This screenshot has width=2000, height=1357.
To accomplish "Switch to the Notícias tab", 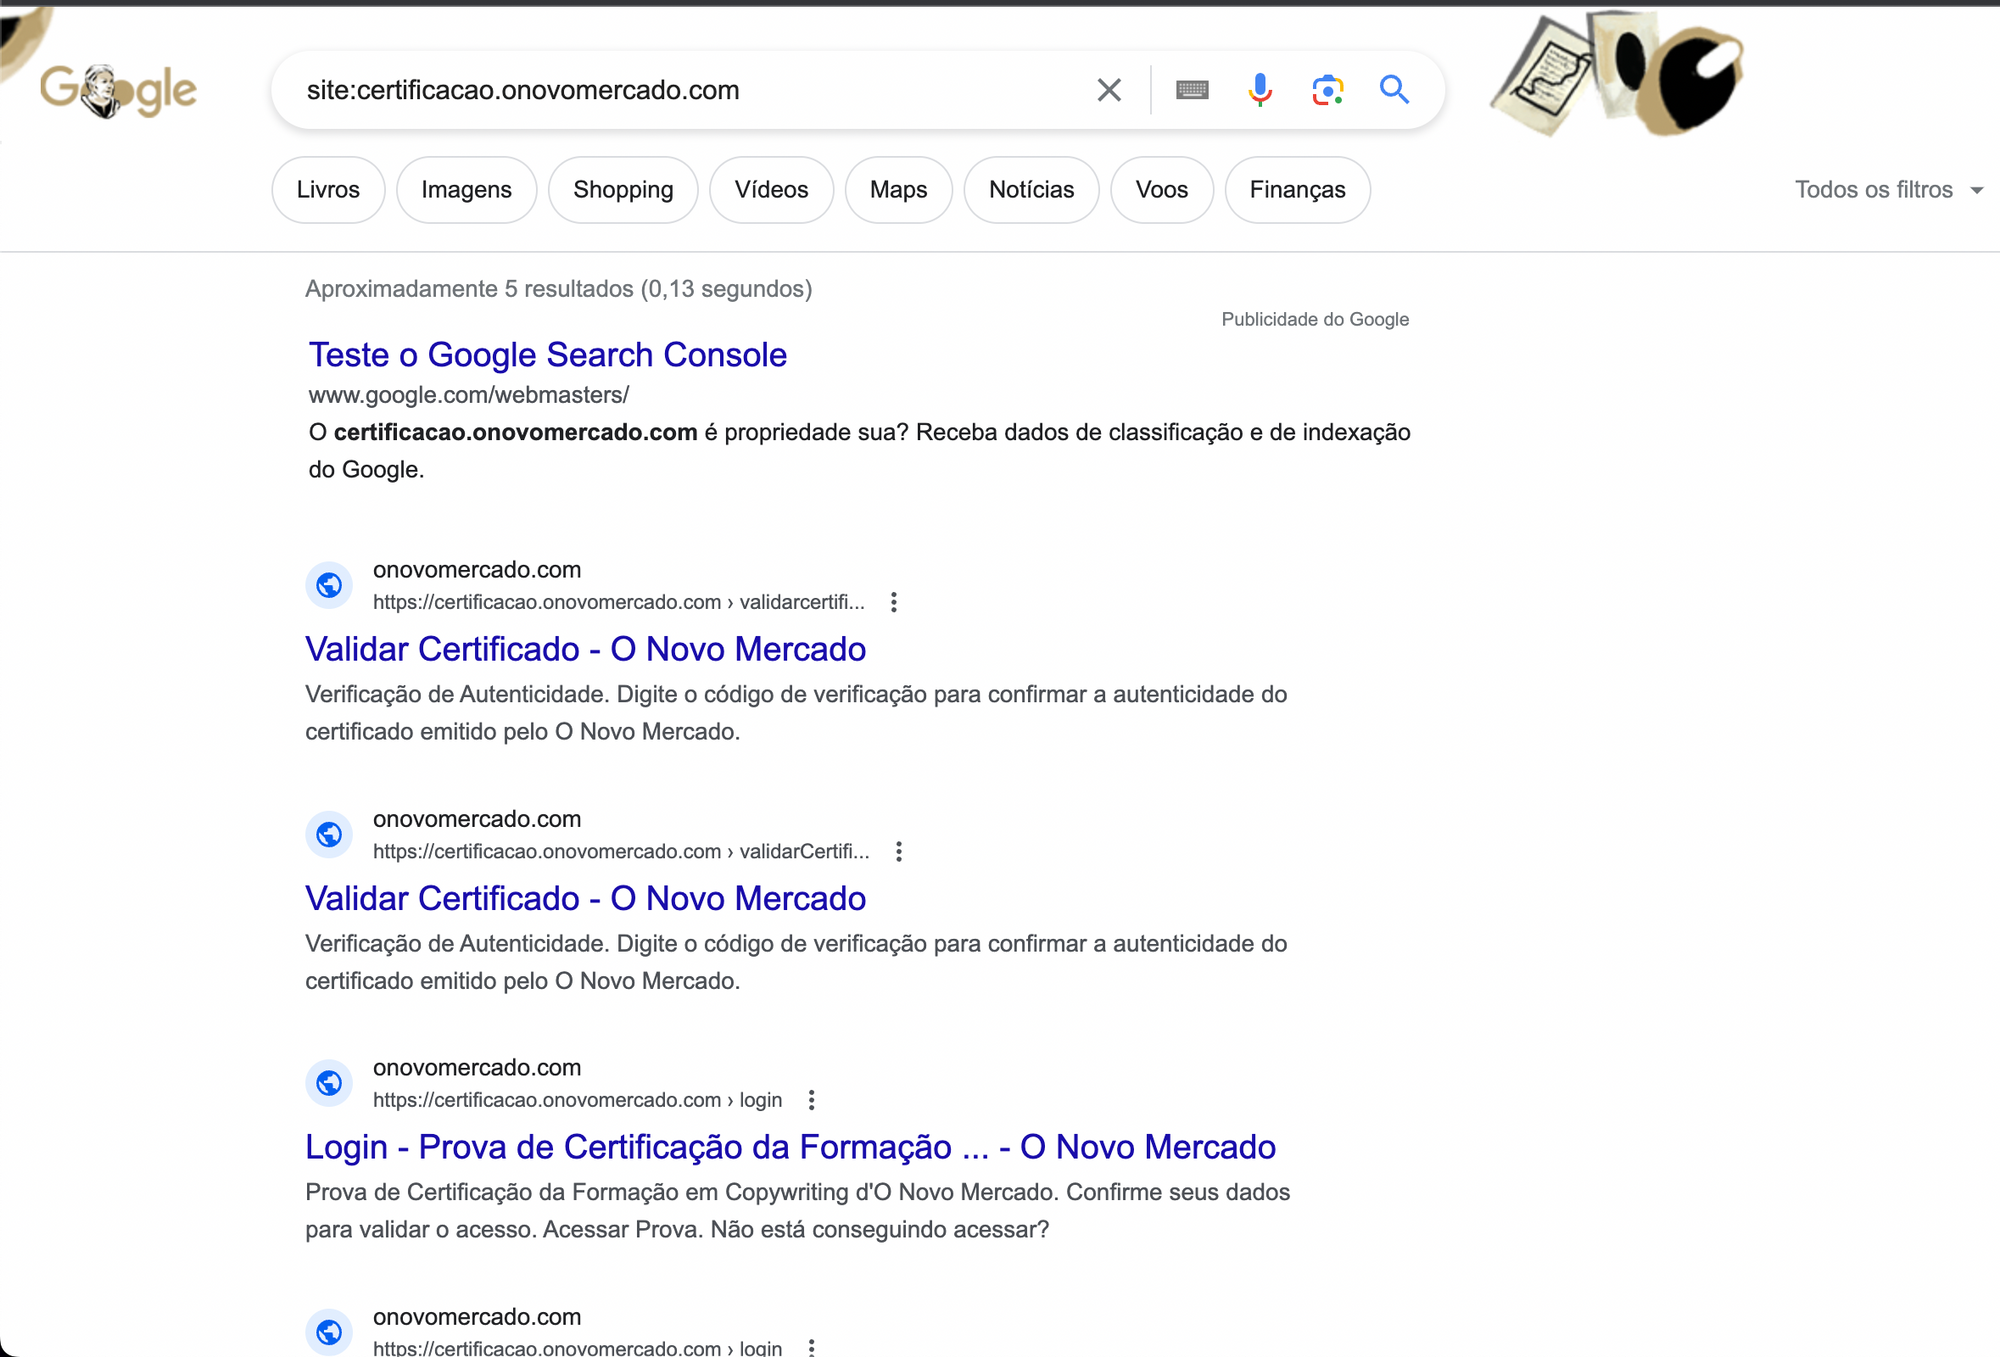I will point(1031,189).
